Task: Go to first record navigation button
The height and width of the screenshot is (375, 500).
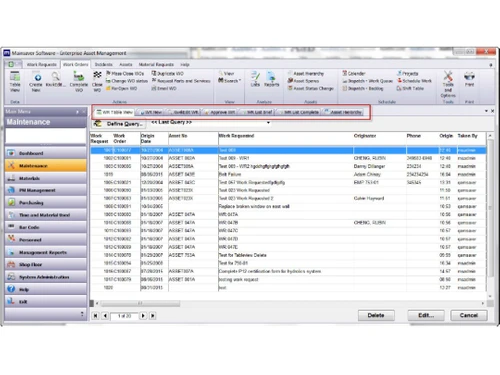Action: pyautogui.click(x=96, y=315)
